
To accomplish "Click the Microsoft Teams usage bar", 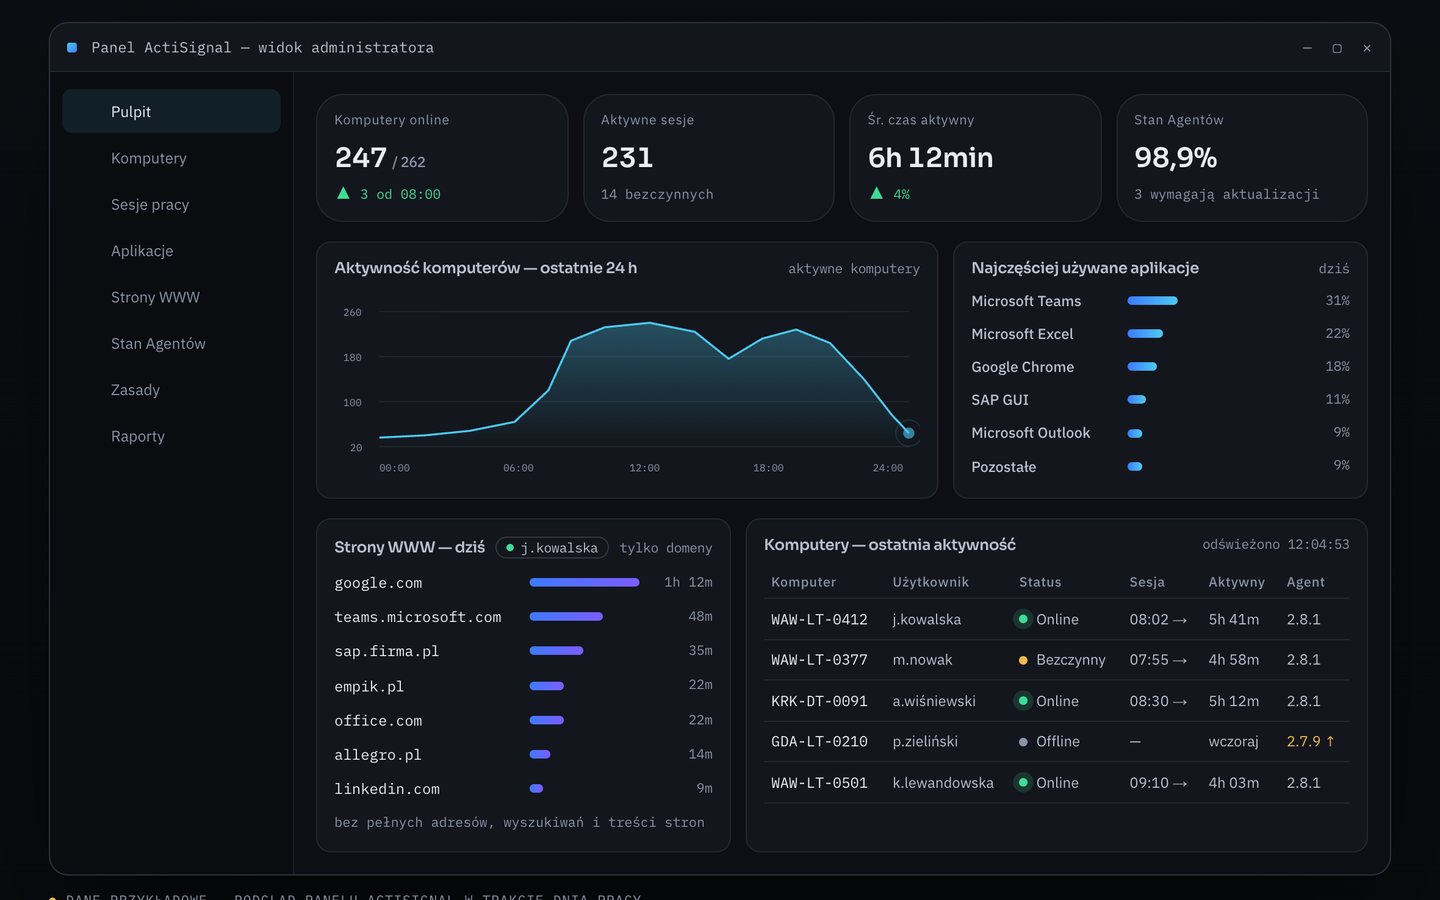I will coord(1152,301).
